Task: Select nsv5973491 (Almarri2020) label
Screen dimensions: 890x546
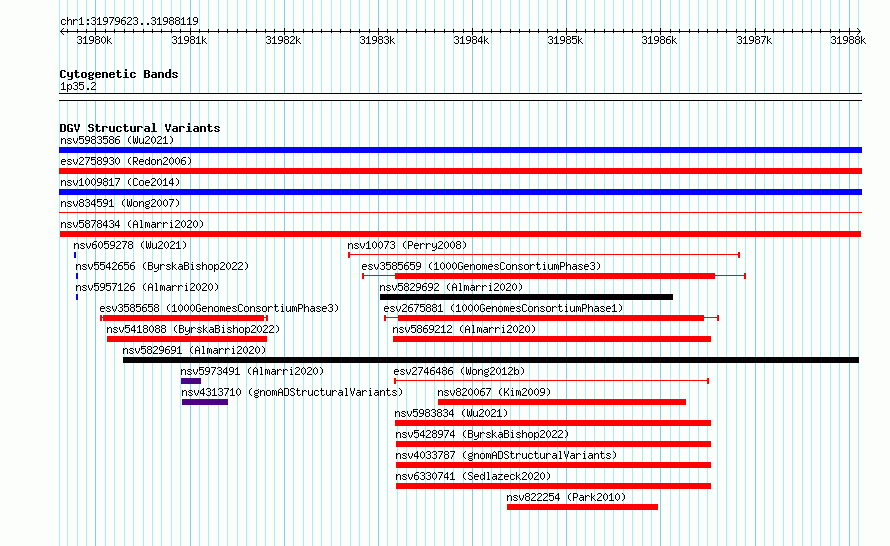Action: tap(252, 371)
